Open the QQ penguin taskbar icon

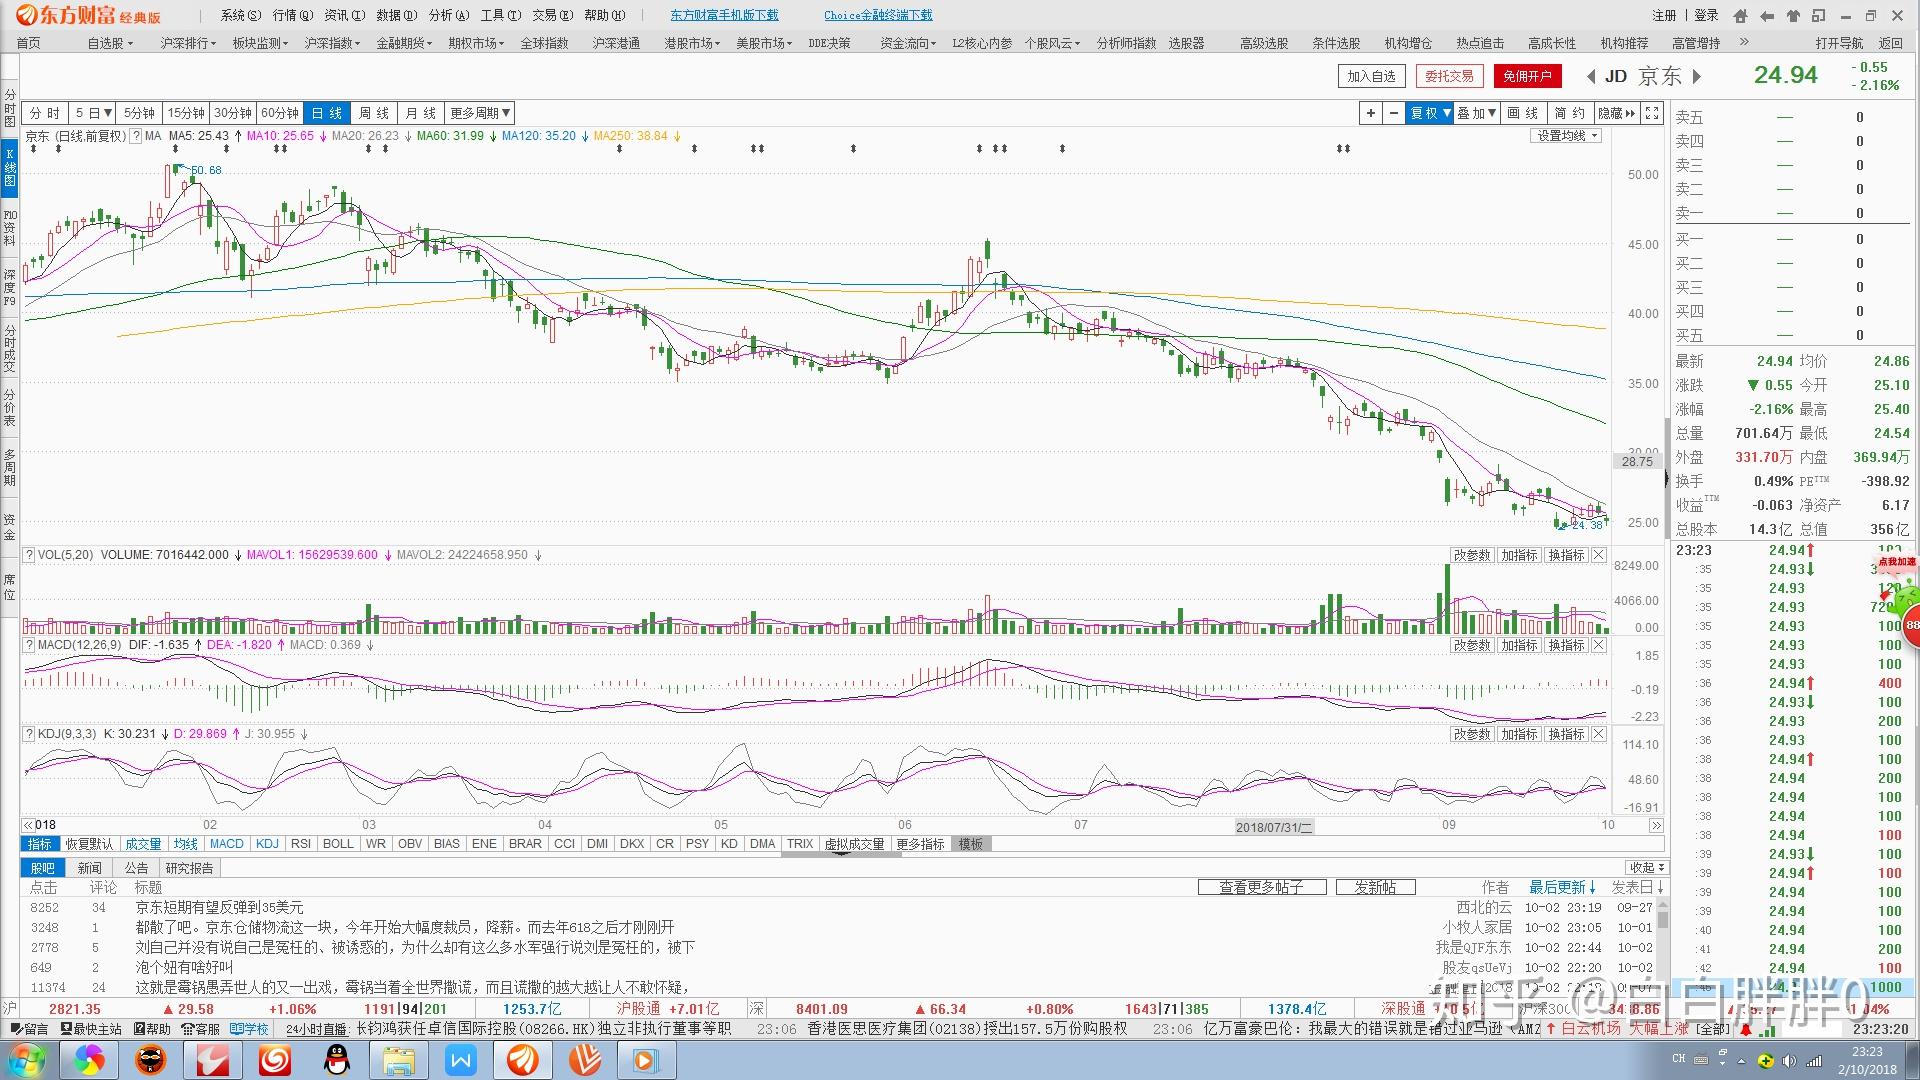click(x=338, y=1060)
